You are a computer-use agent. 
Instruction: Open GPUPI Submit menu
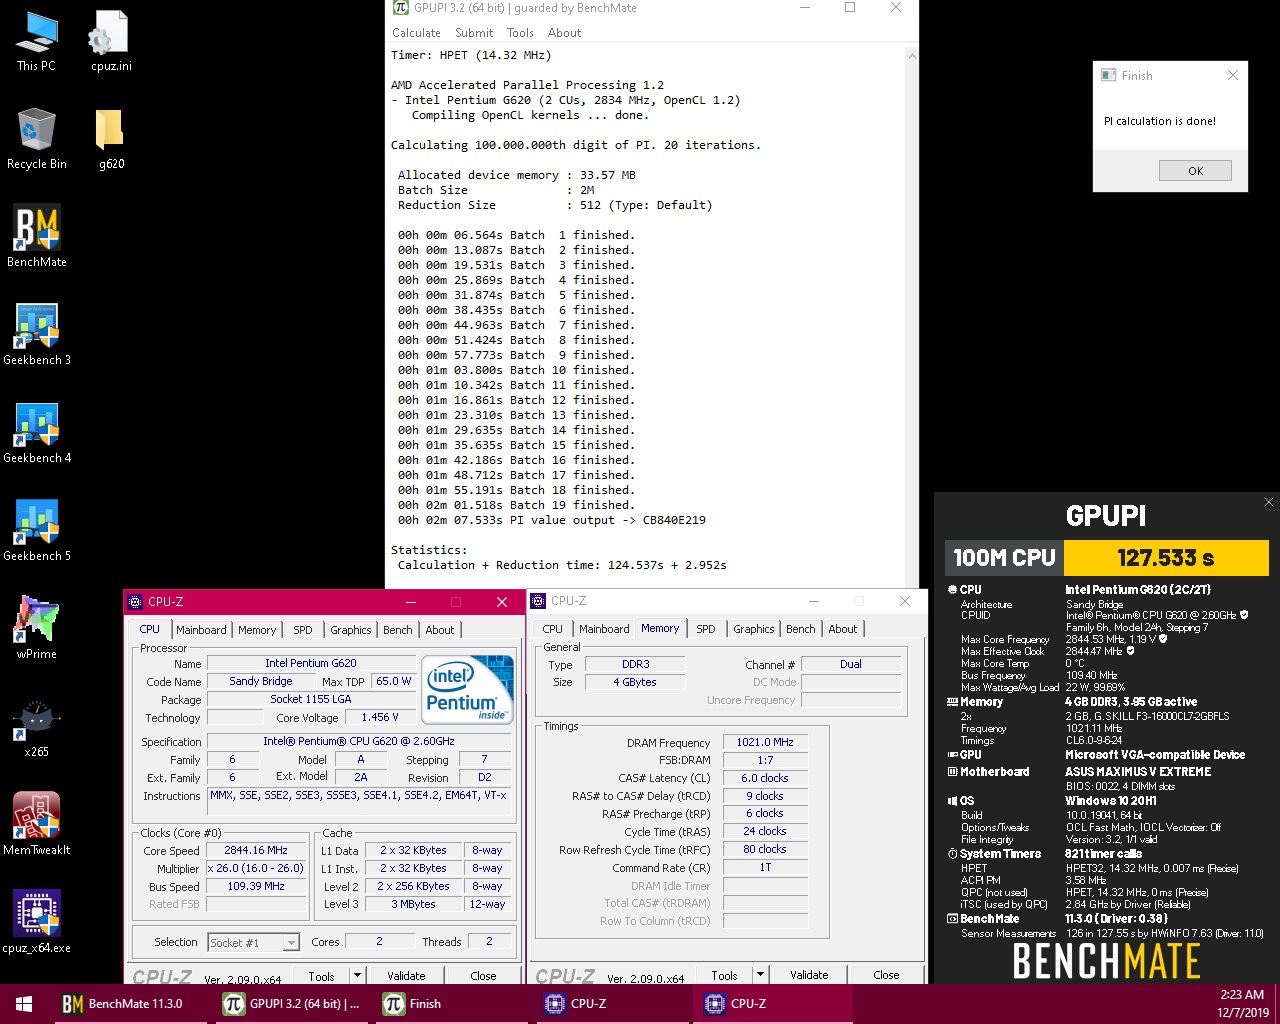(x=474, y=33)
